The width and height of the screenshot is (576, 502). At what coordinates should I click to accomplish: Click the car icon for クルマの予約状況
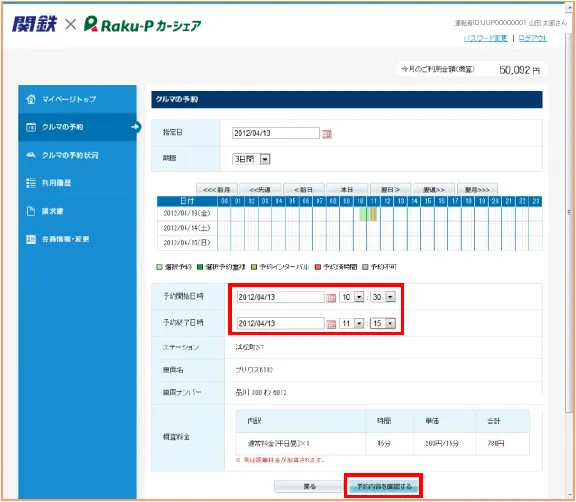coord(31,155)
